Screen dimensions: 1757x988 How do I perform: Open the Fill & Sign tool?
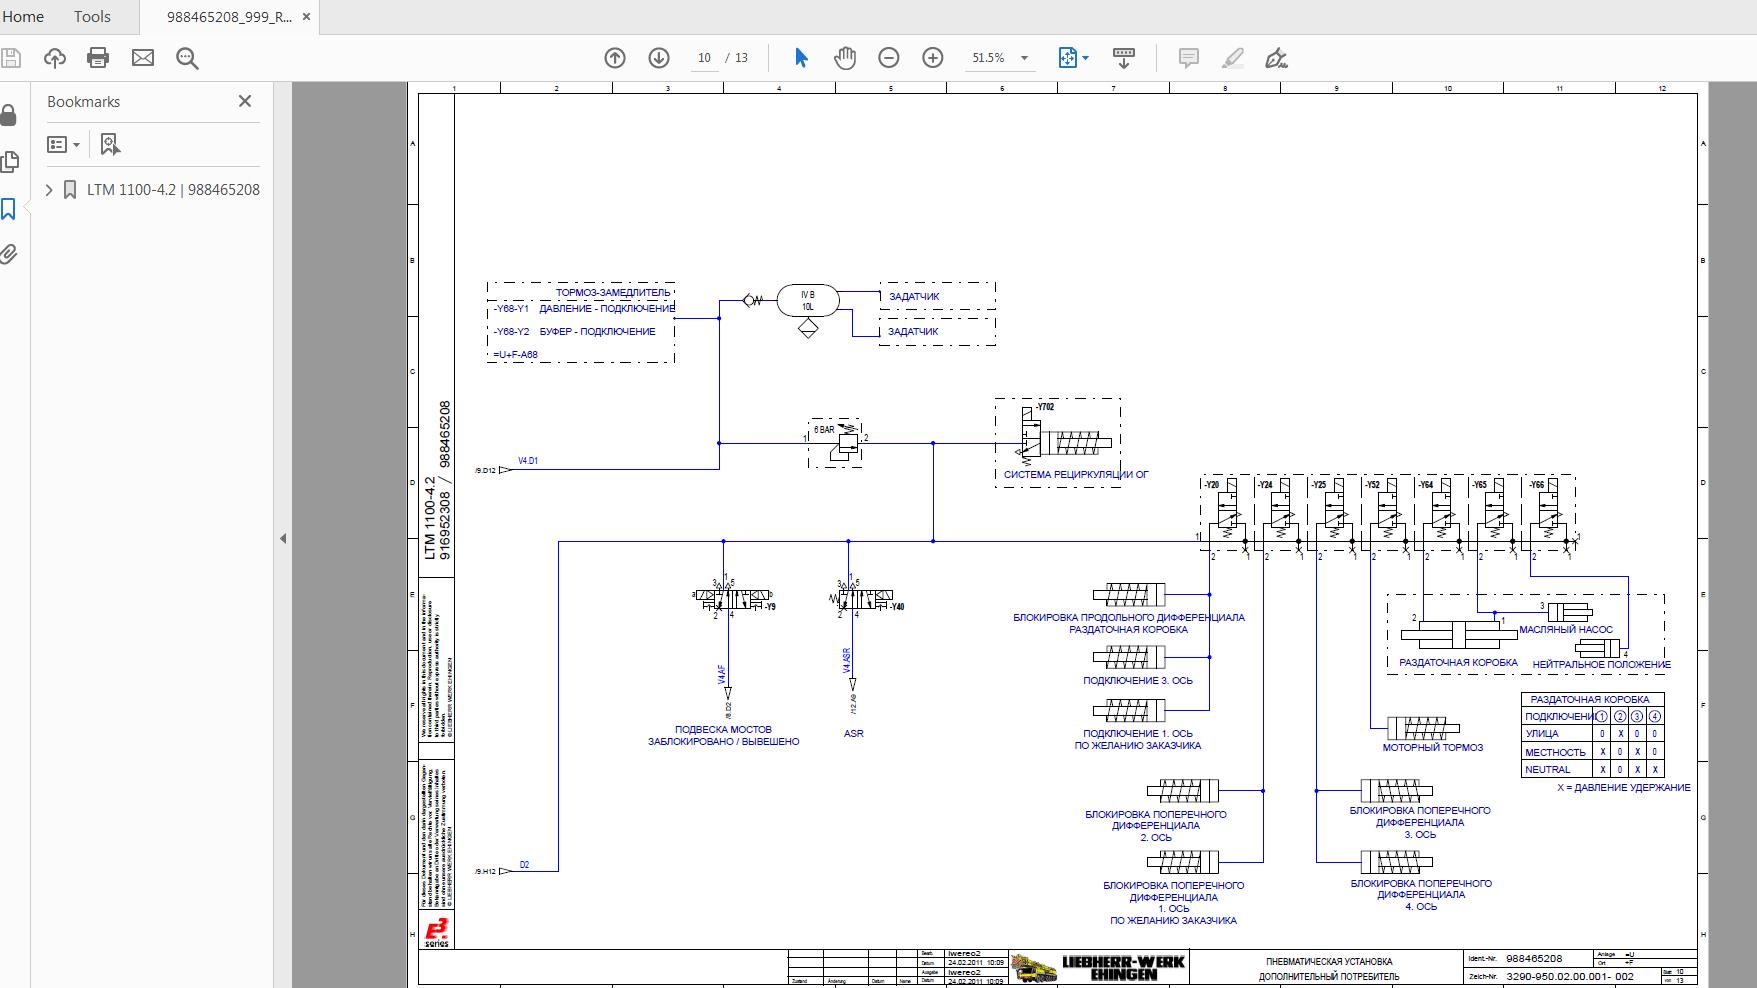(1275, 58)
